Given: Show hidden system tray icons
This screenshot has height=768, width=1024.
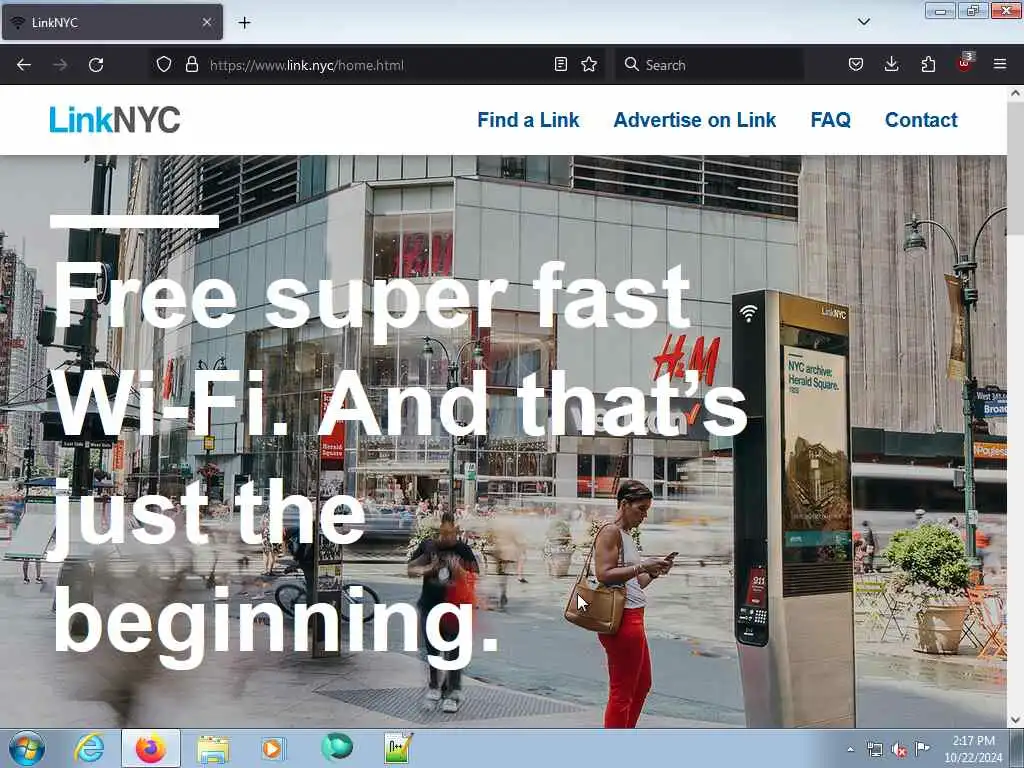Looking at the screenshot, I should (850, 749).
